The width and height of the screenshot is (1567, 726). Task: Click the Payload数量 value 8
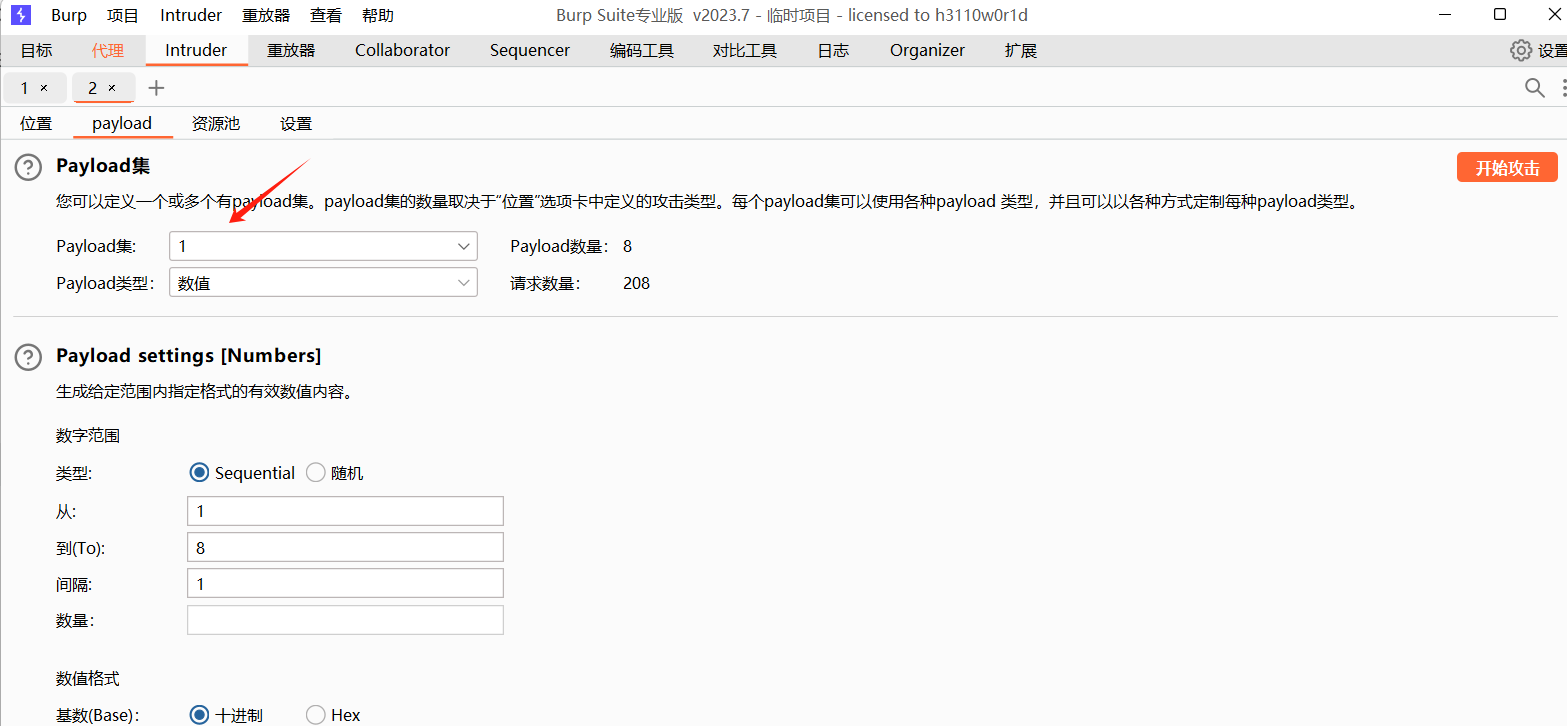click(x=627, y=247)
